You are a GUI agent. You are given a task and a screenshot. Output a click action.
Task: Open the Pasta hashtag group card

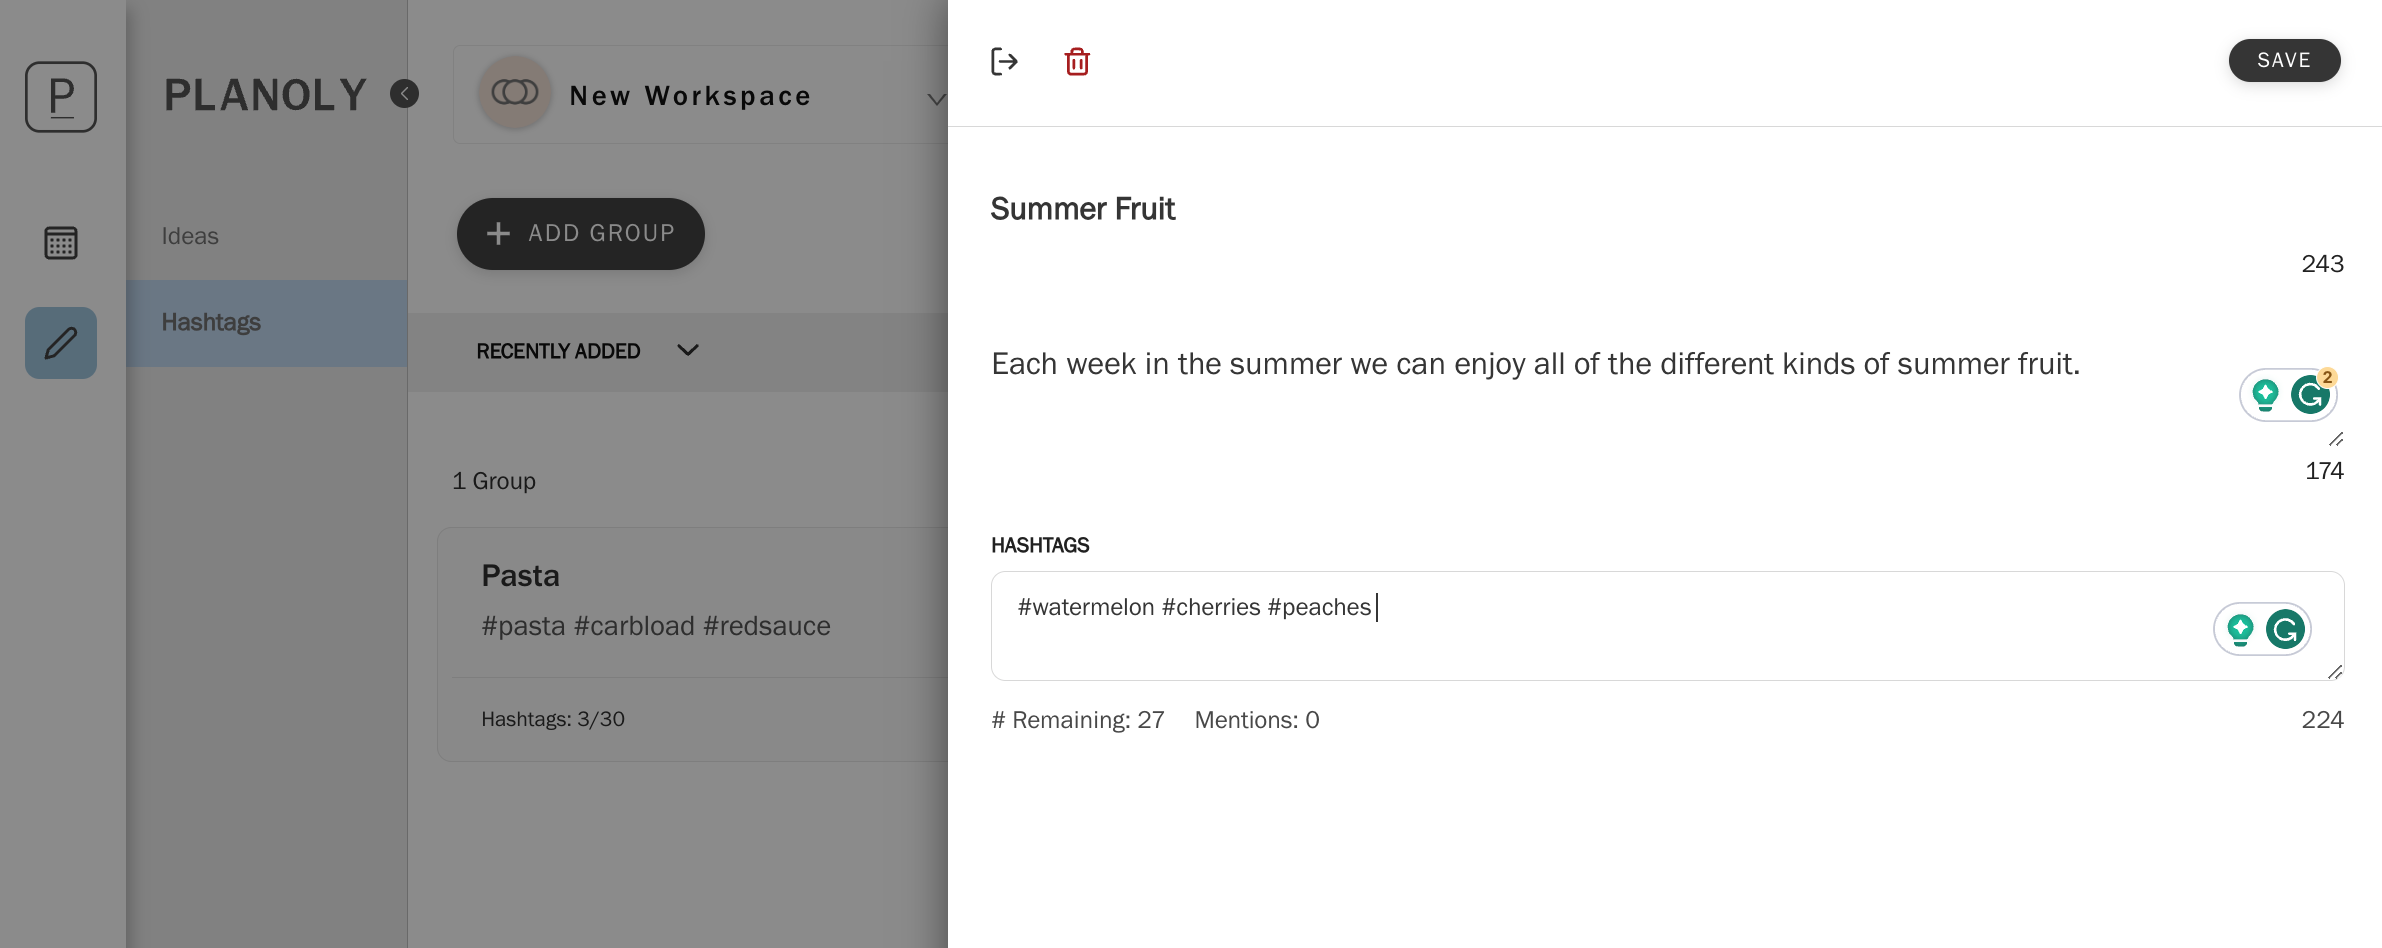692,644
